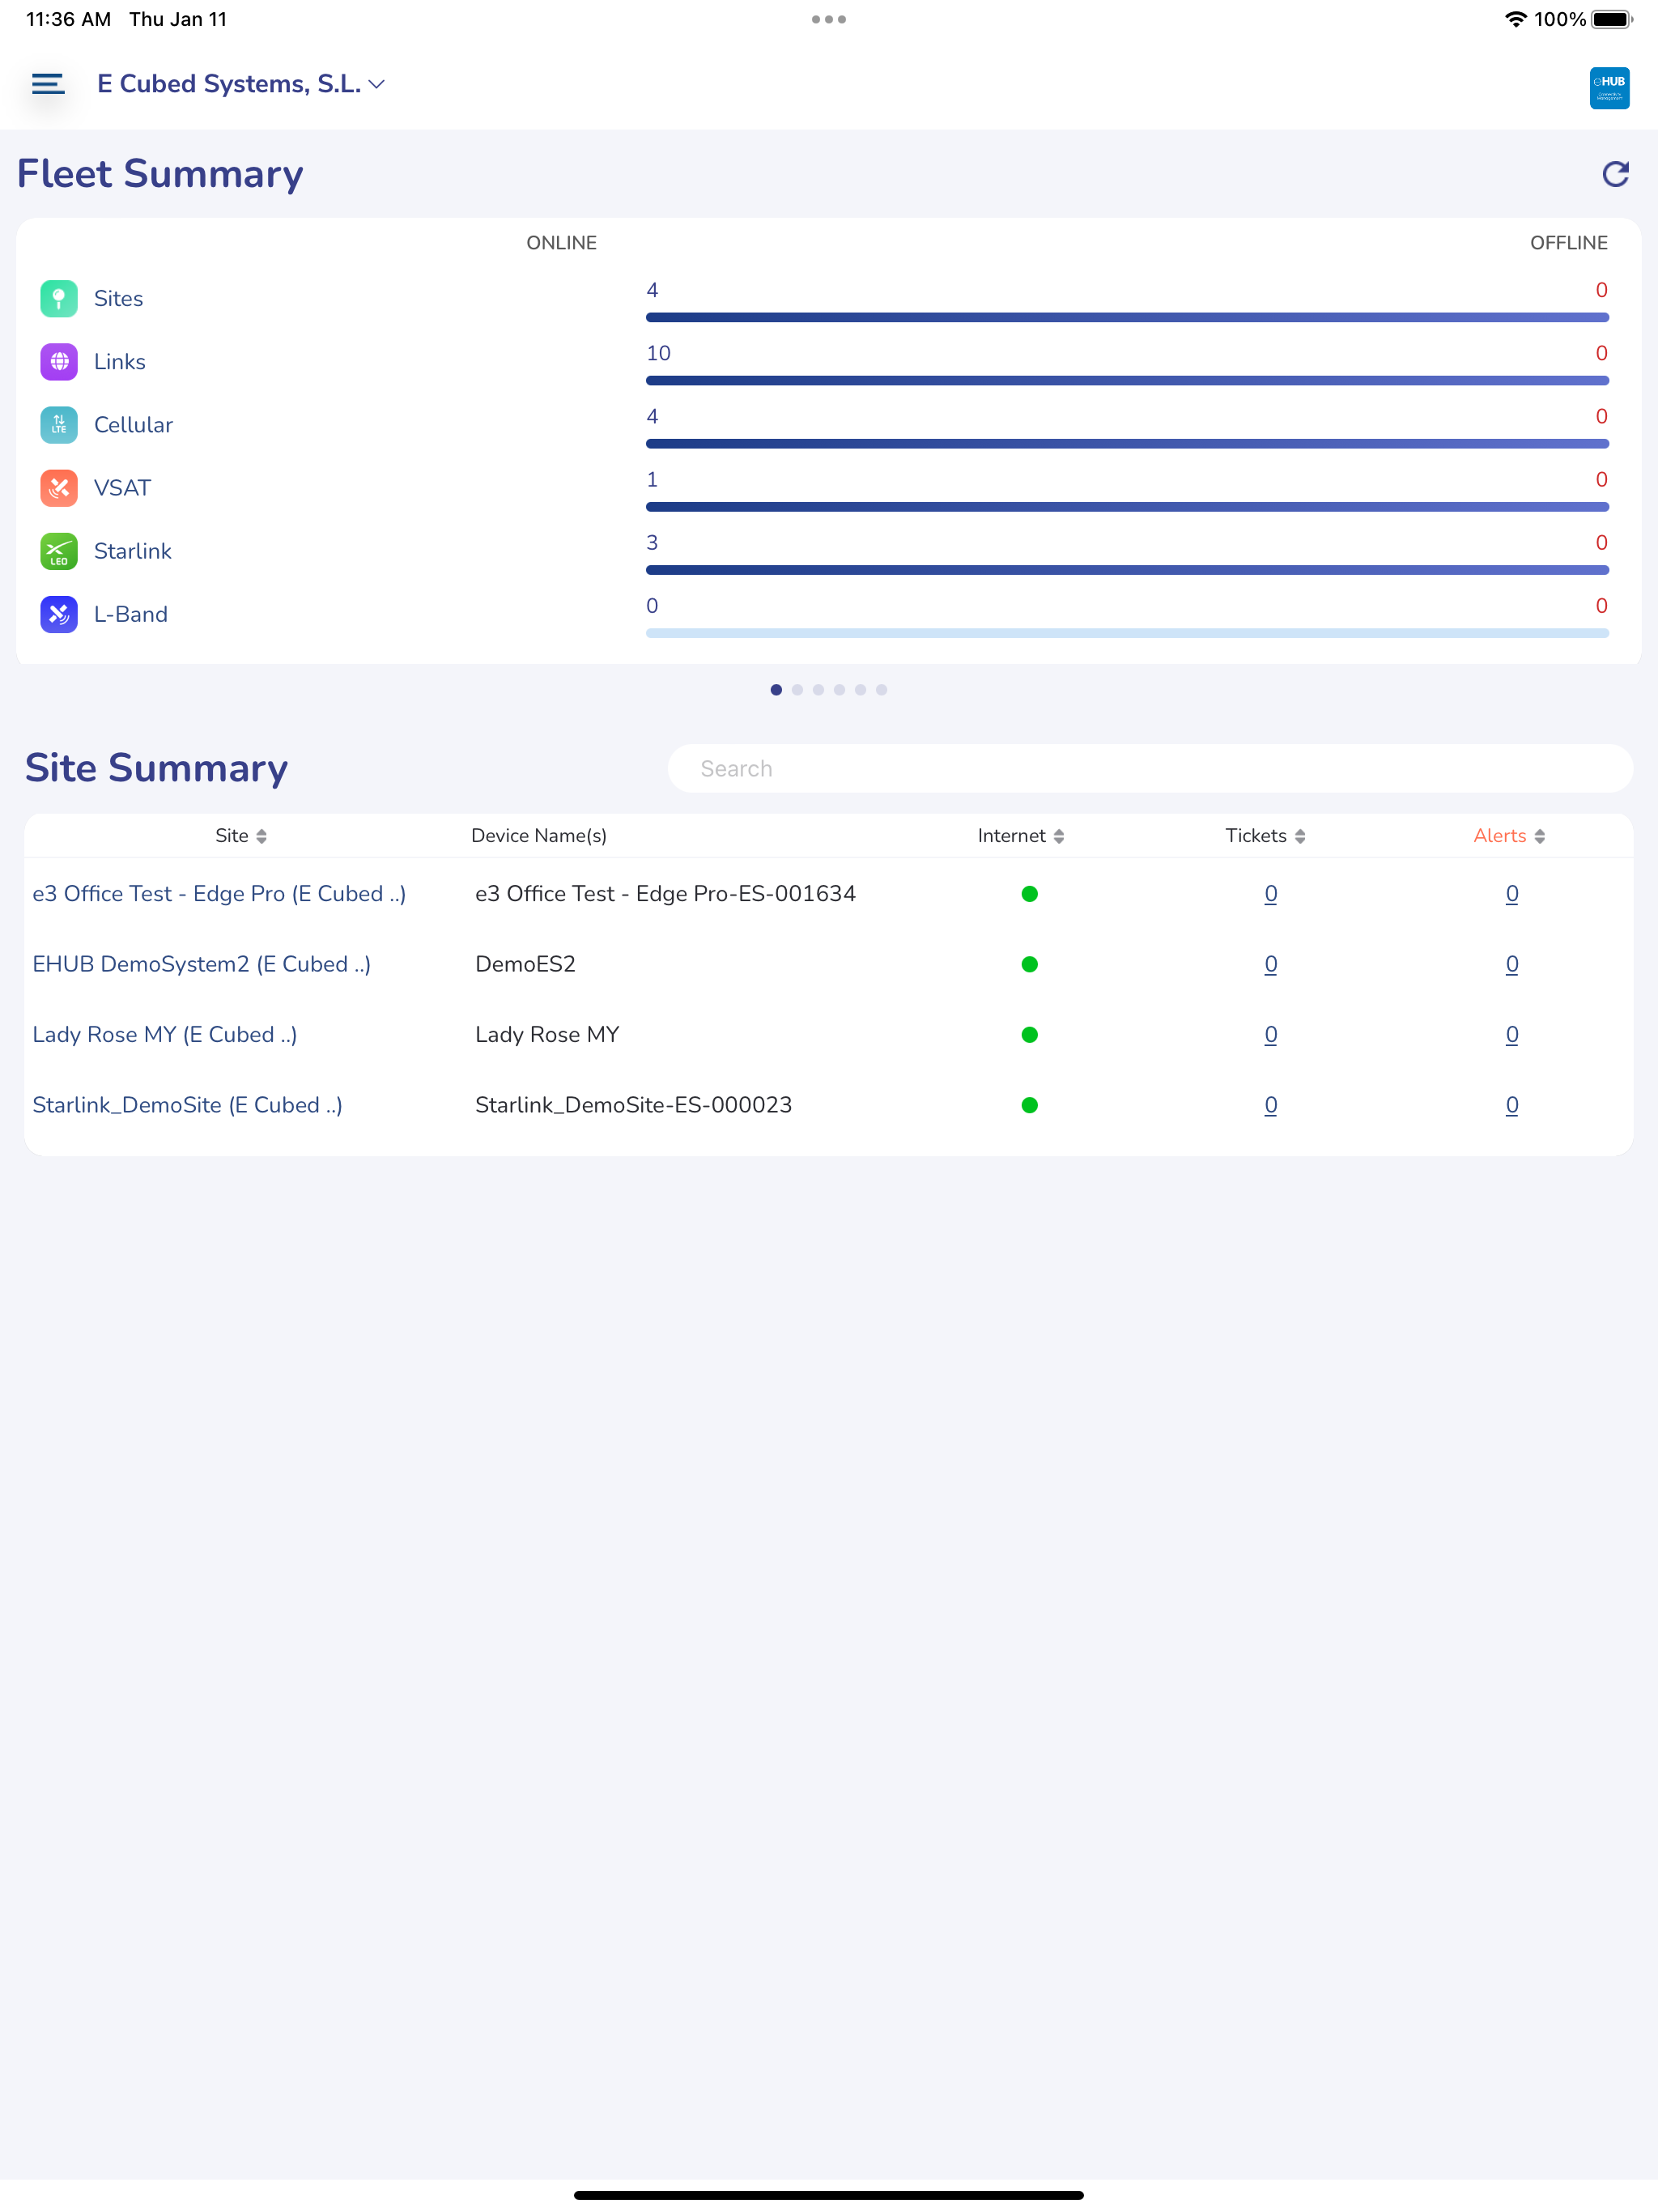Open the e3 Office Test - Edge Pro site

tap(219, 894)
